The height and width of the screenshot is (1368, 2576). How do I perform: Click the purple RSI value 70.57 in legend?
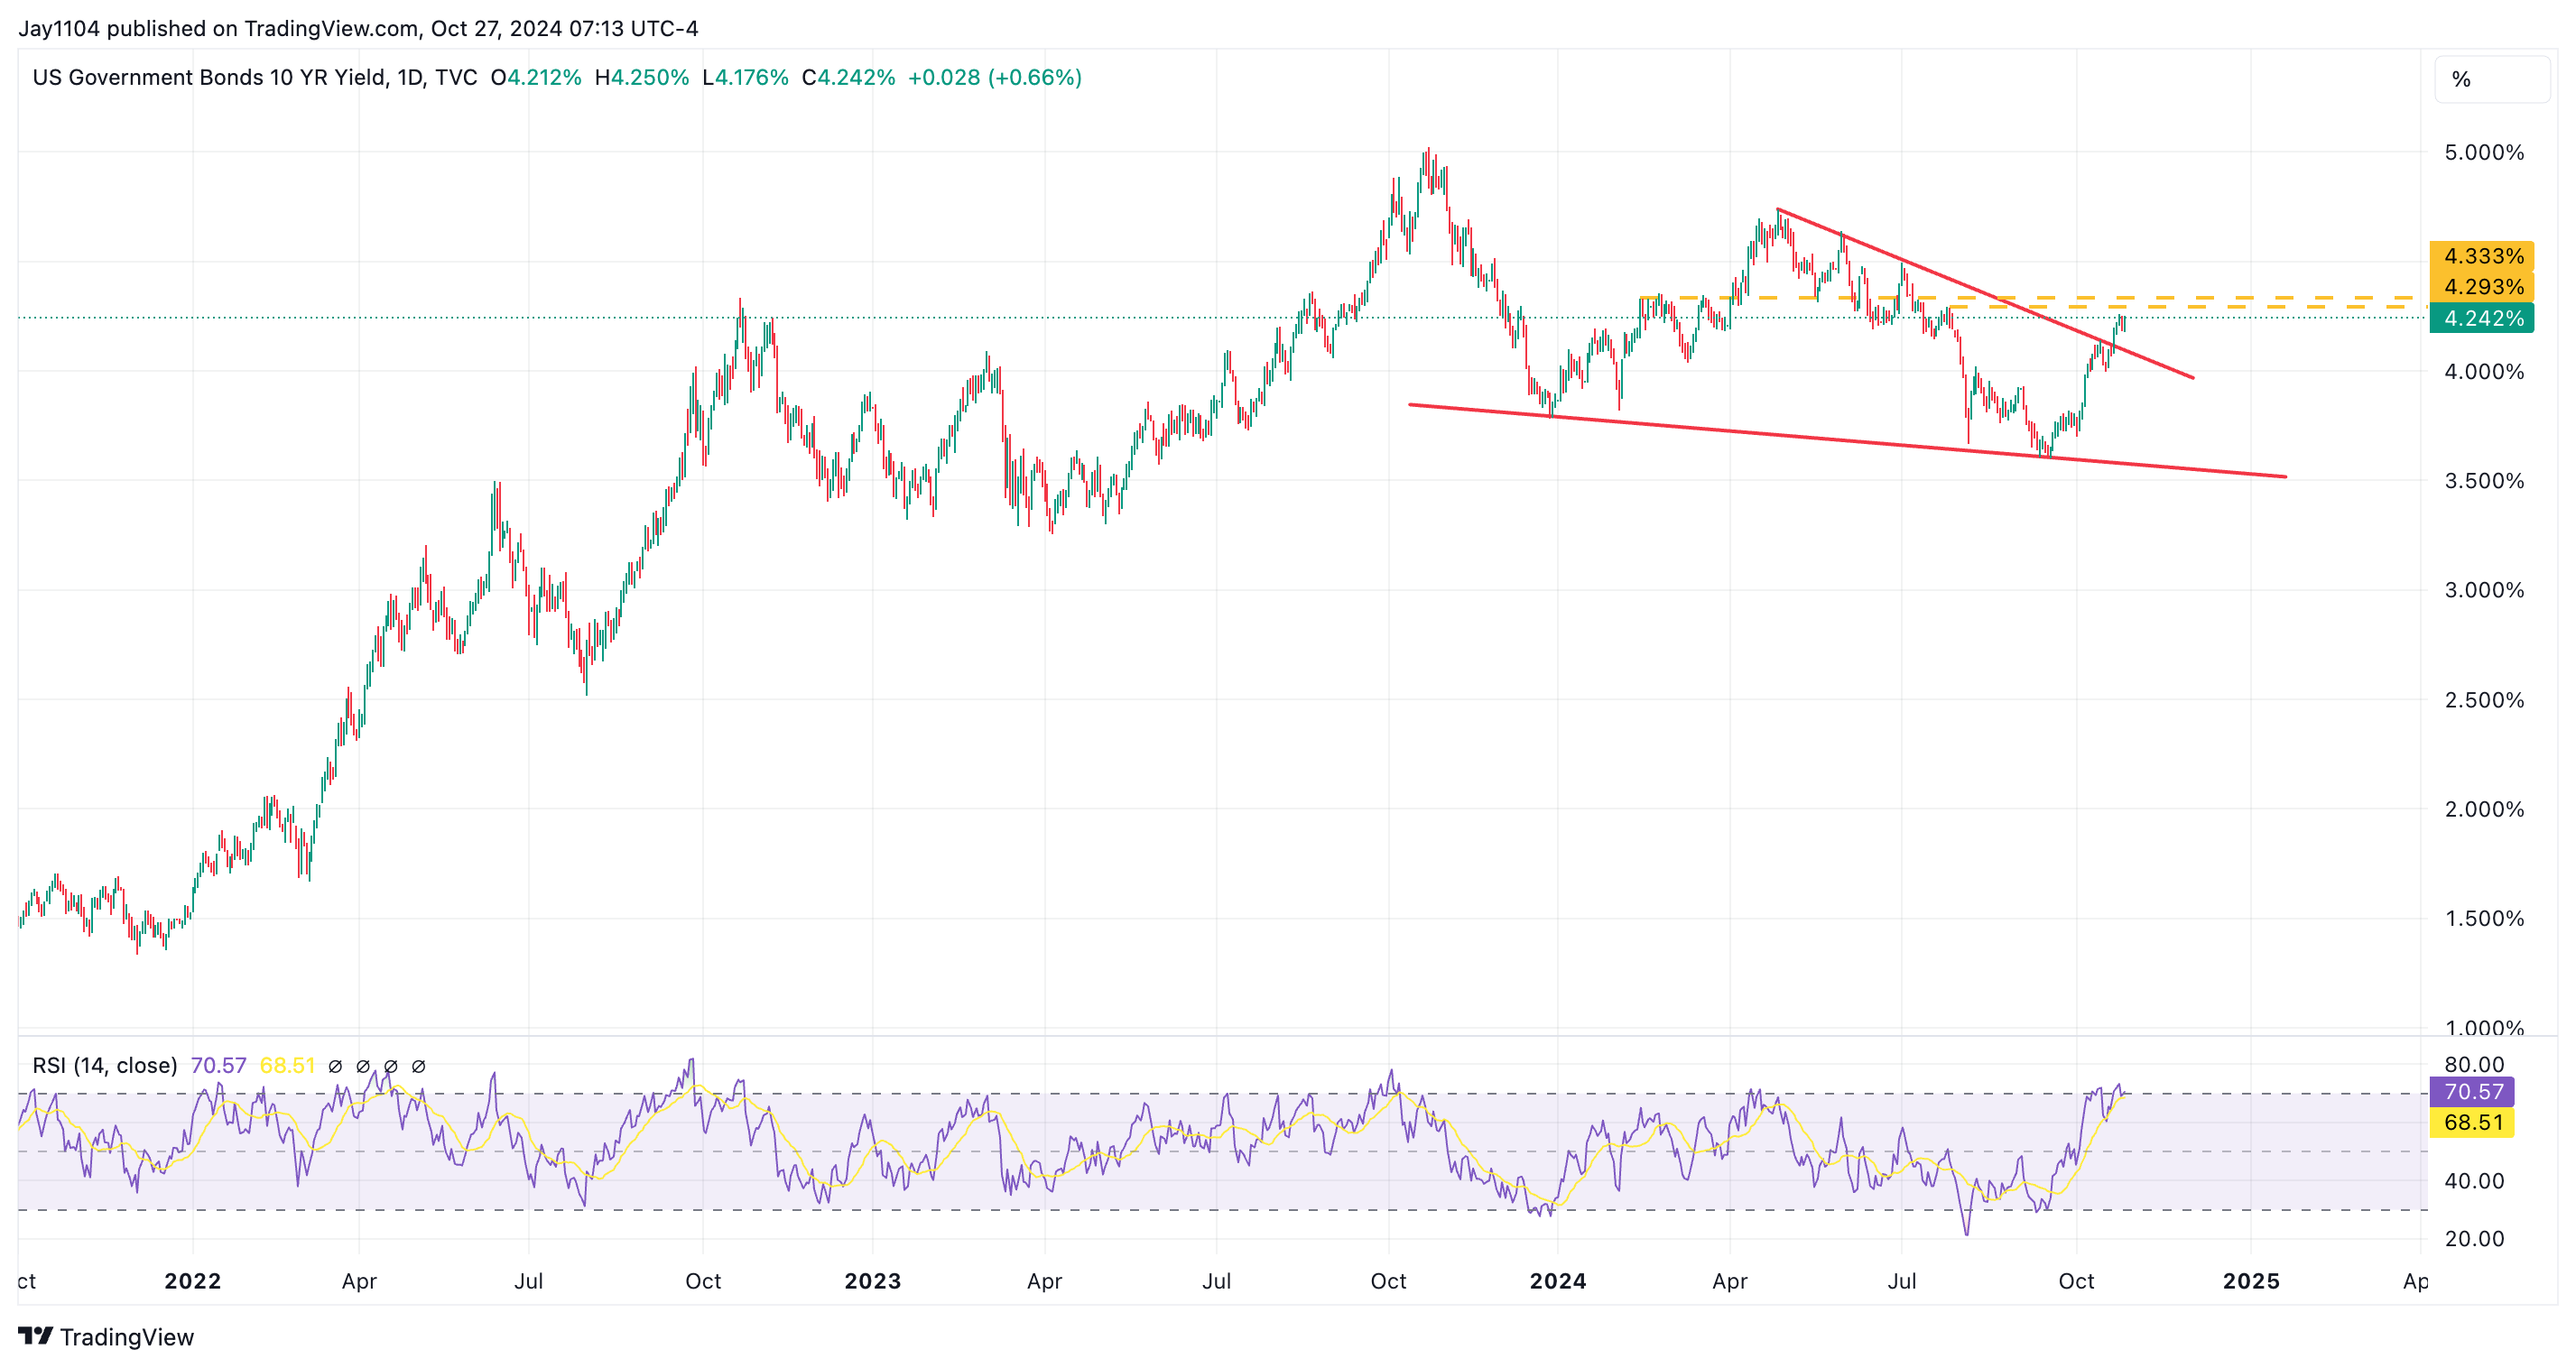tap(218, 1065)
